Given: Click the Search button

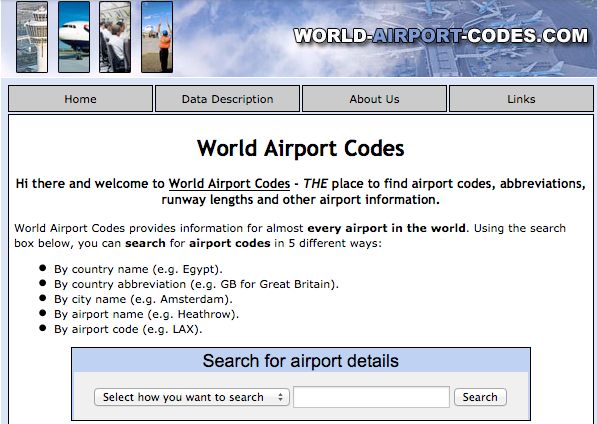Looking at the screenshot, I should click(x=480, y=397).
